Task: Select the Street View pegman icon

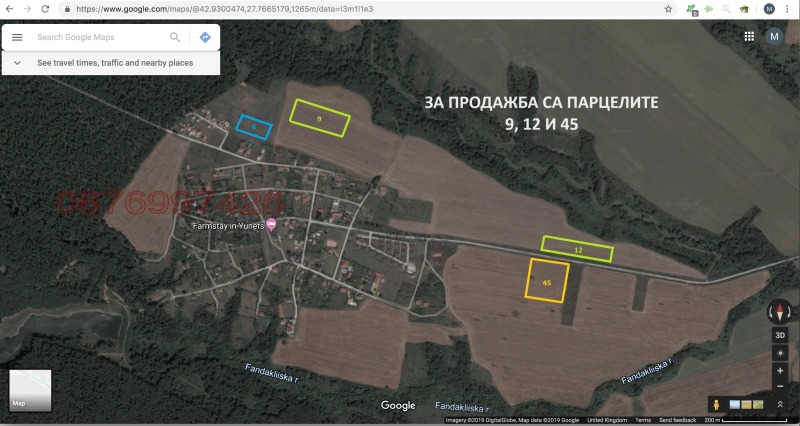Action: (715, 404)
